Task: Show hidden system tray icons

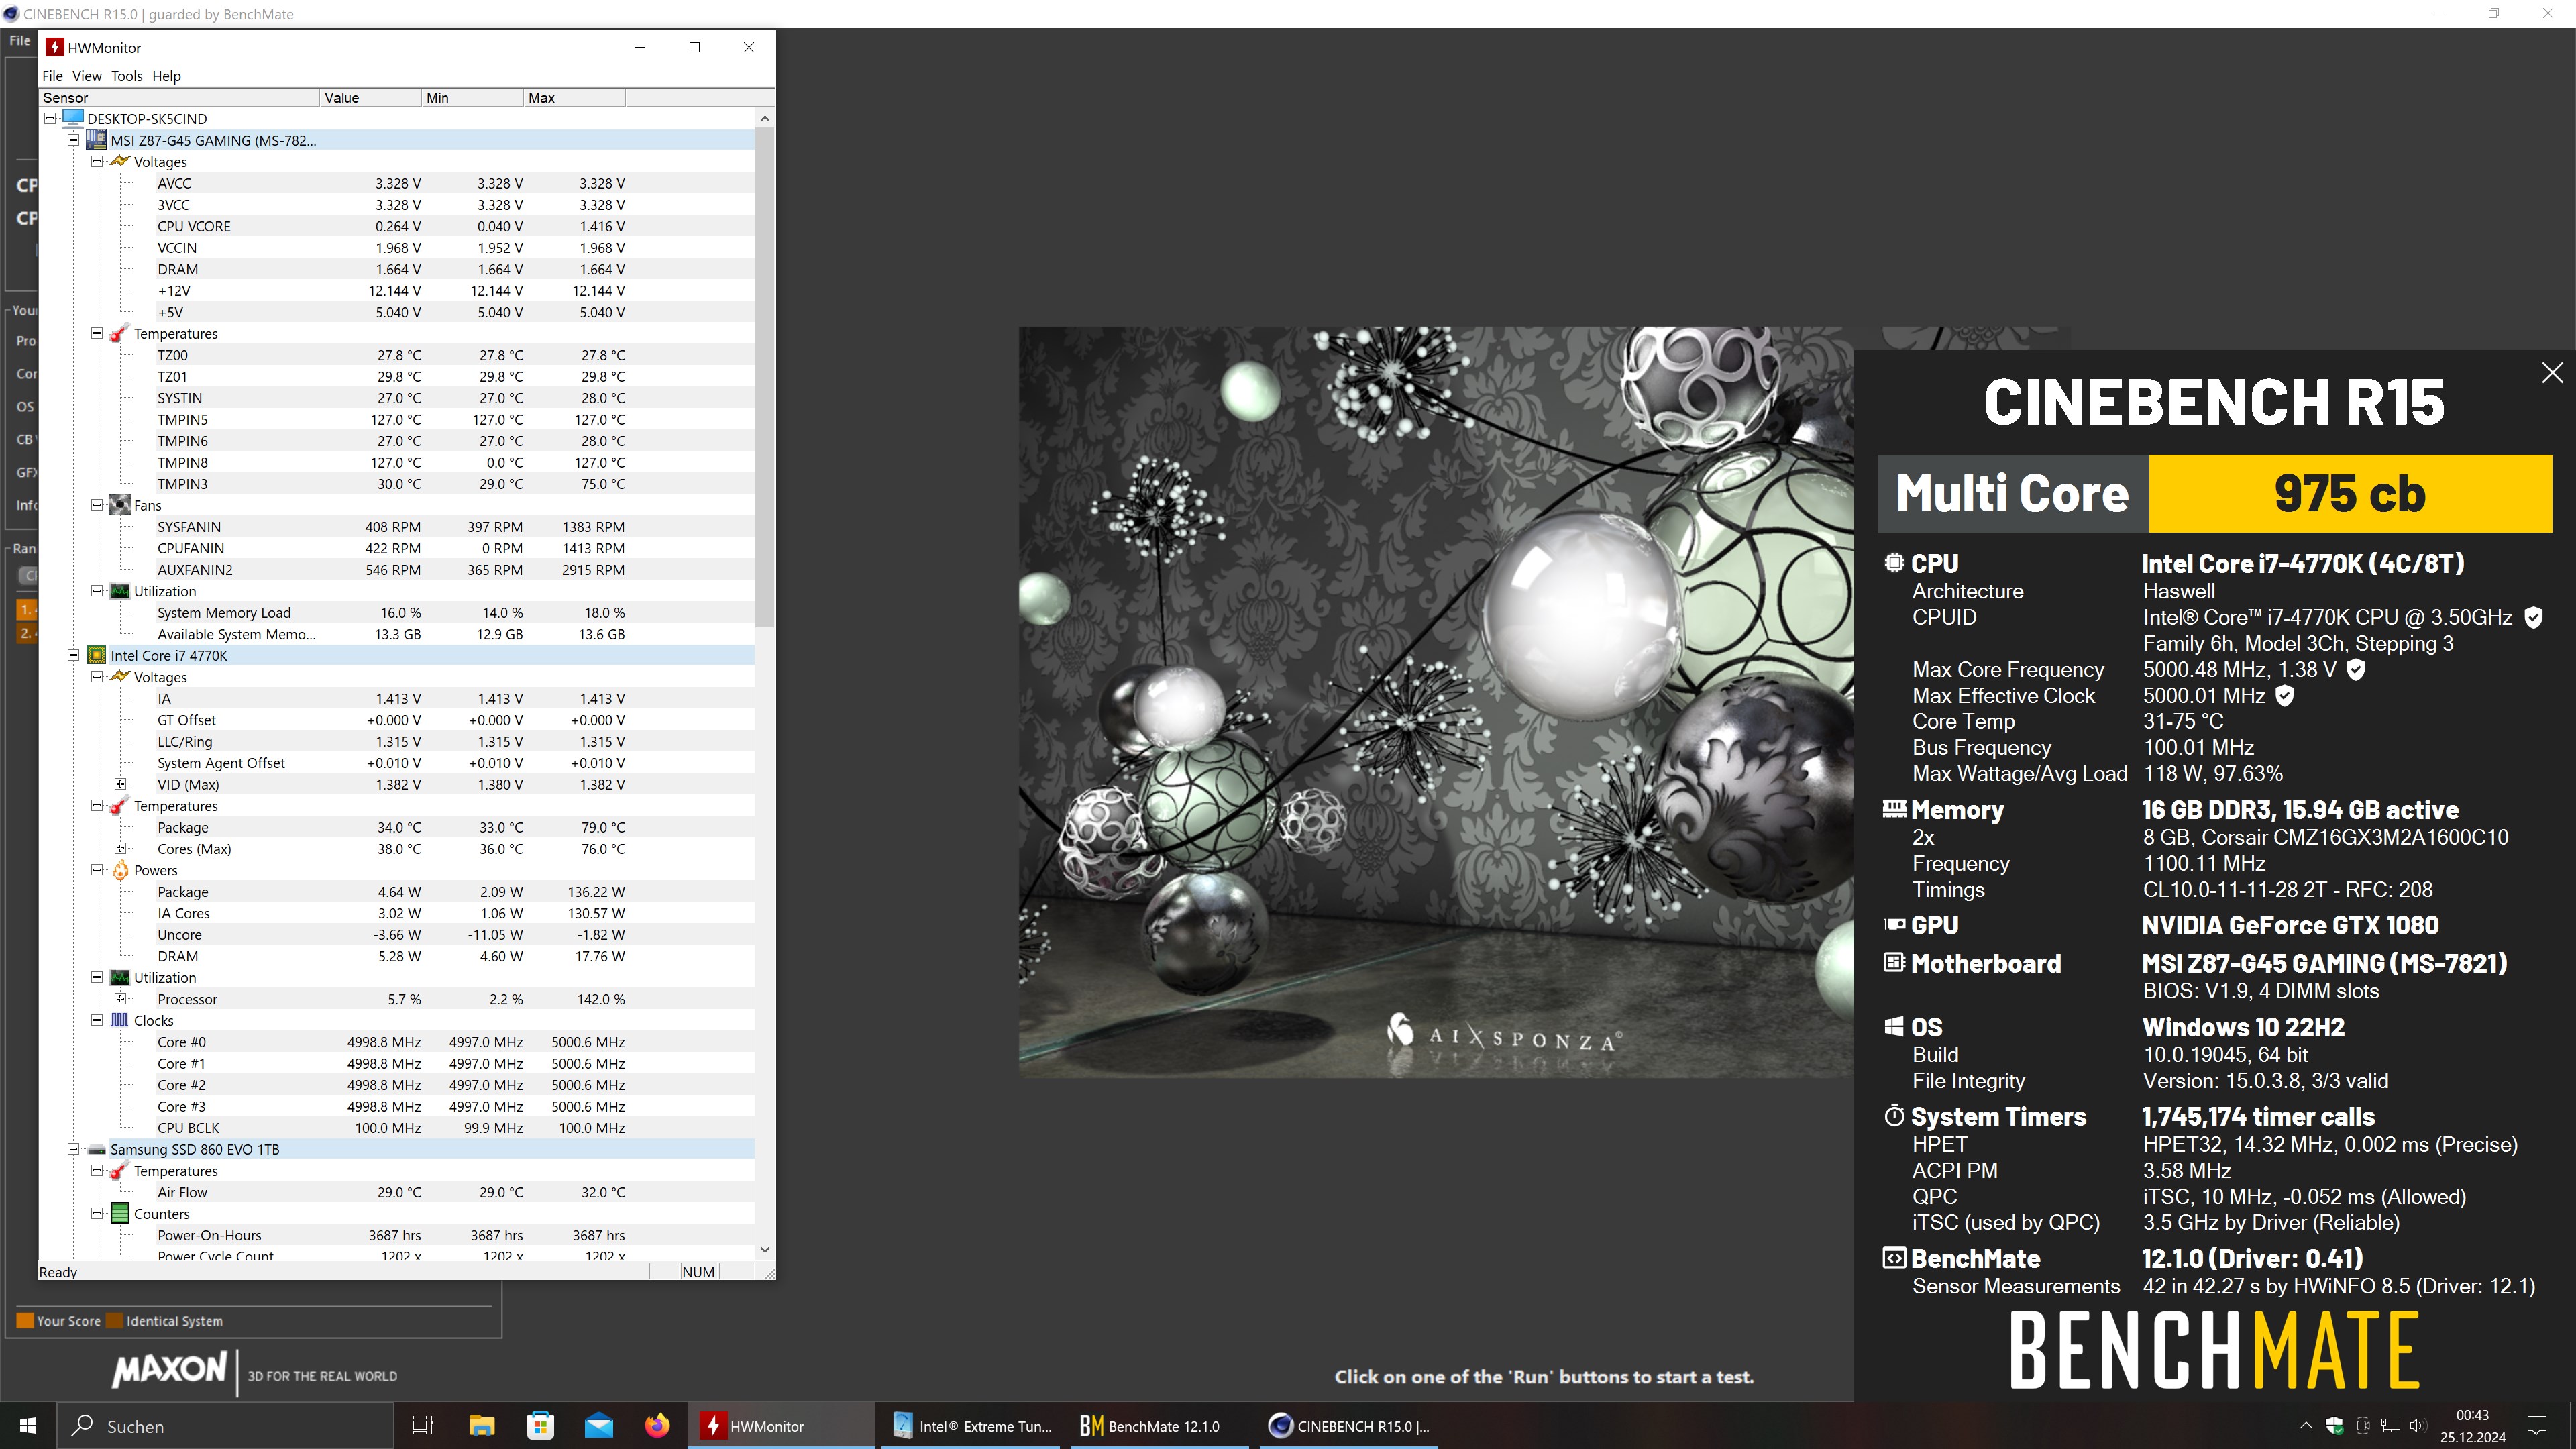Action: (2306, 1425)
